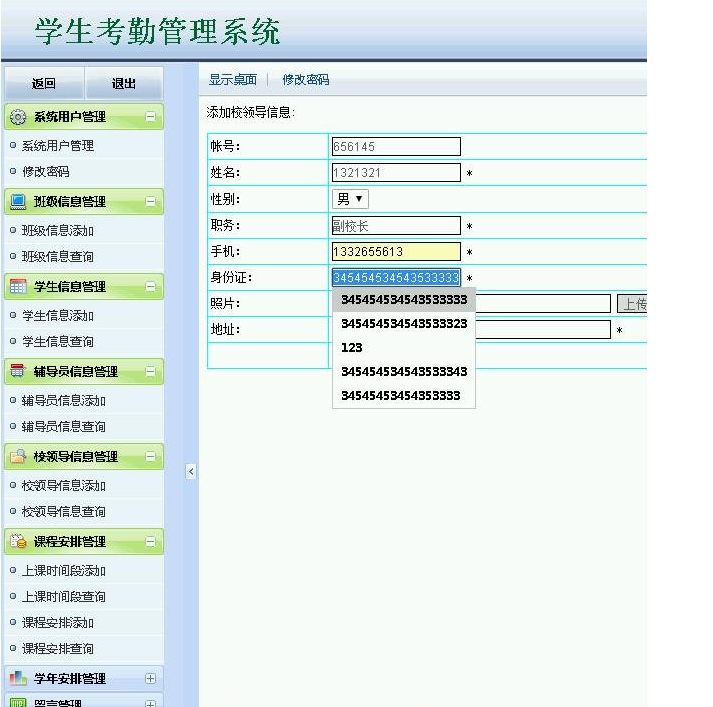Select suggestion 345454534543533333
Viewport: 713px width, 707px height.
[404, 300]
